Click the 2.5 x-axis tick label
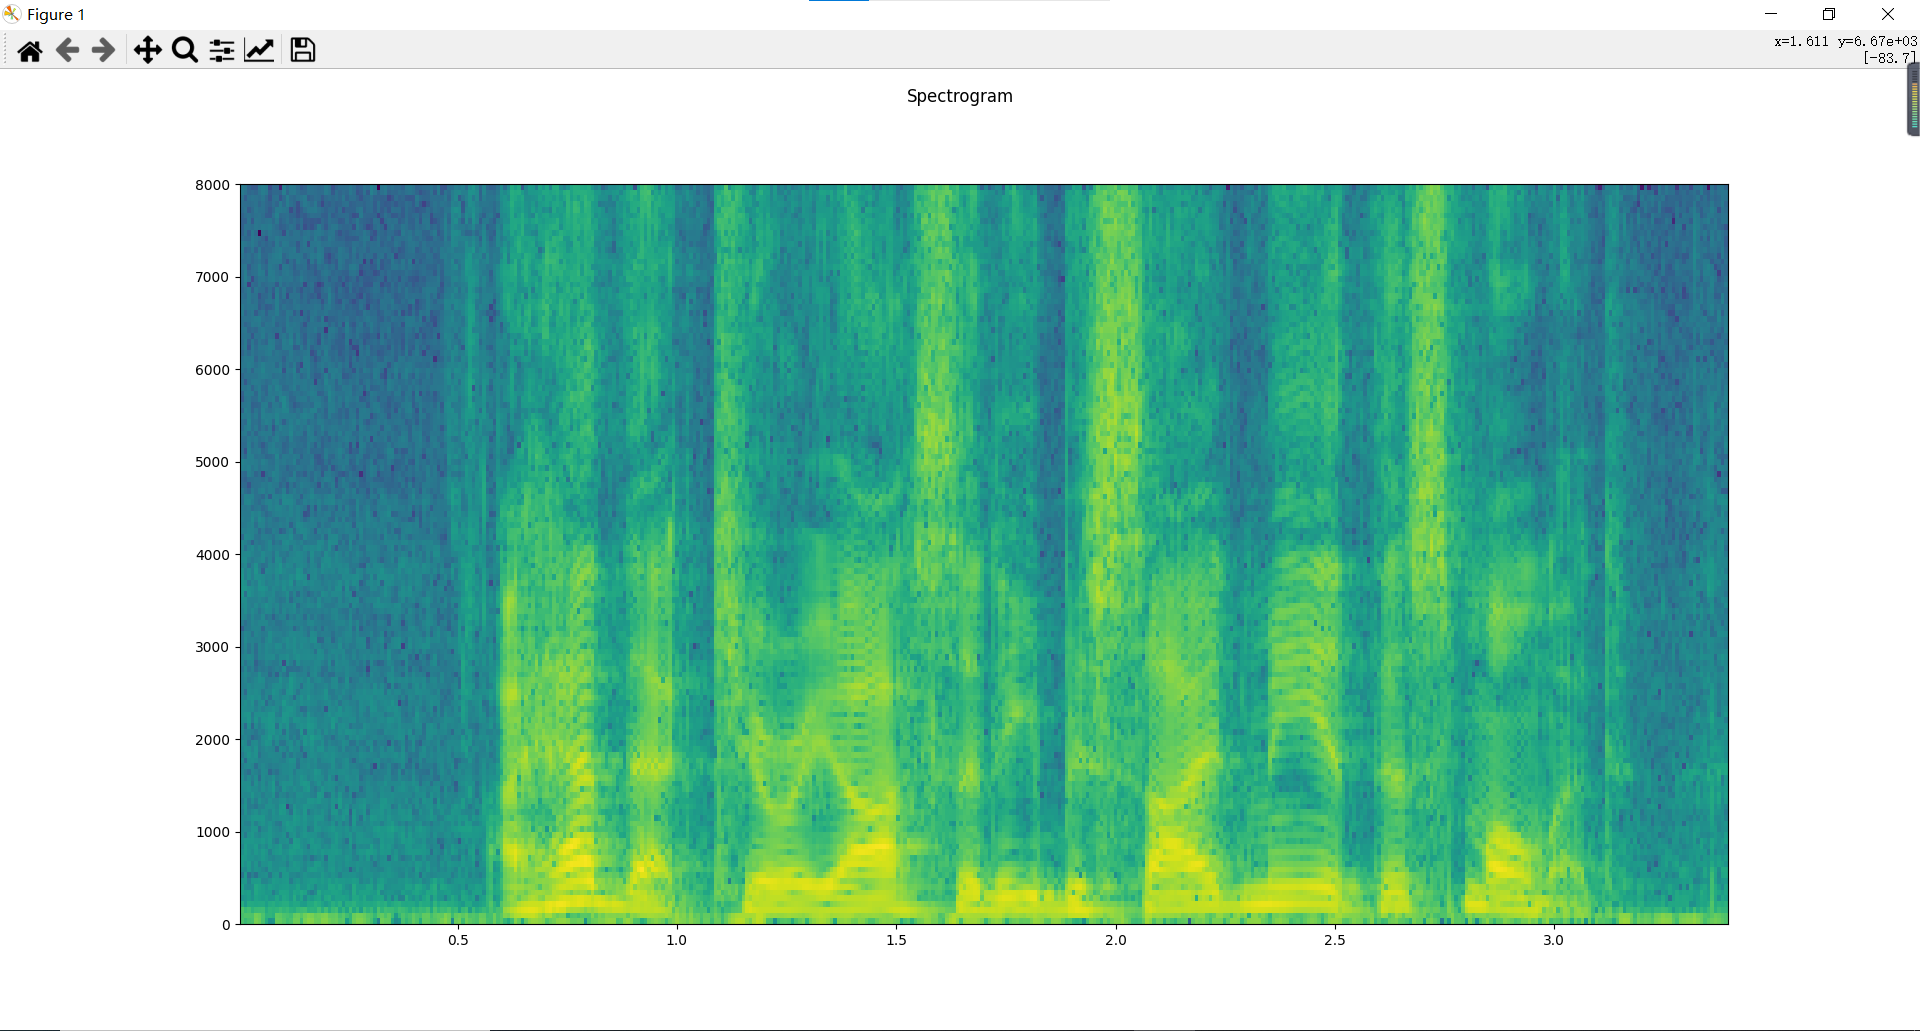The image size is (1920, 1031). pos(1335,940)
